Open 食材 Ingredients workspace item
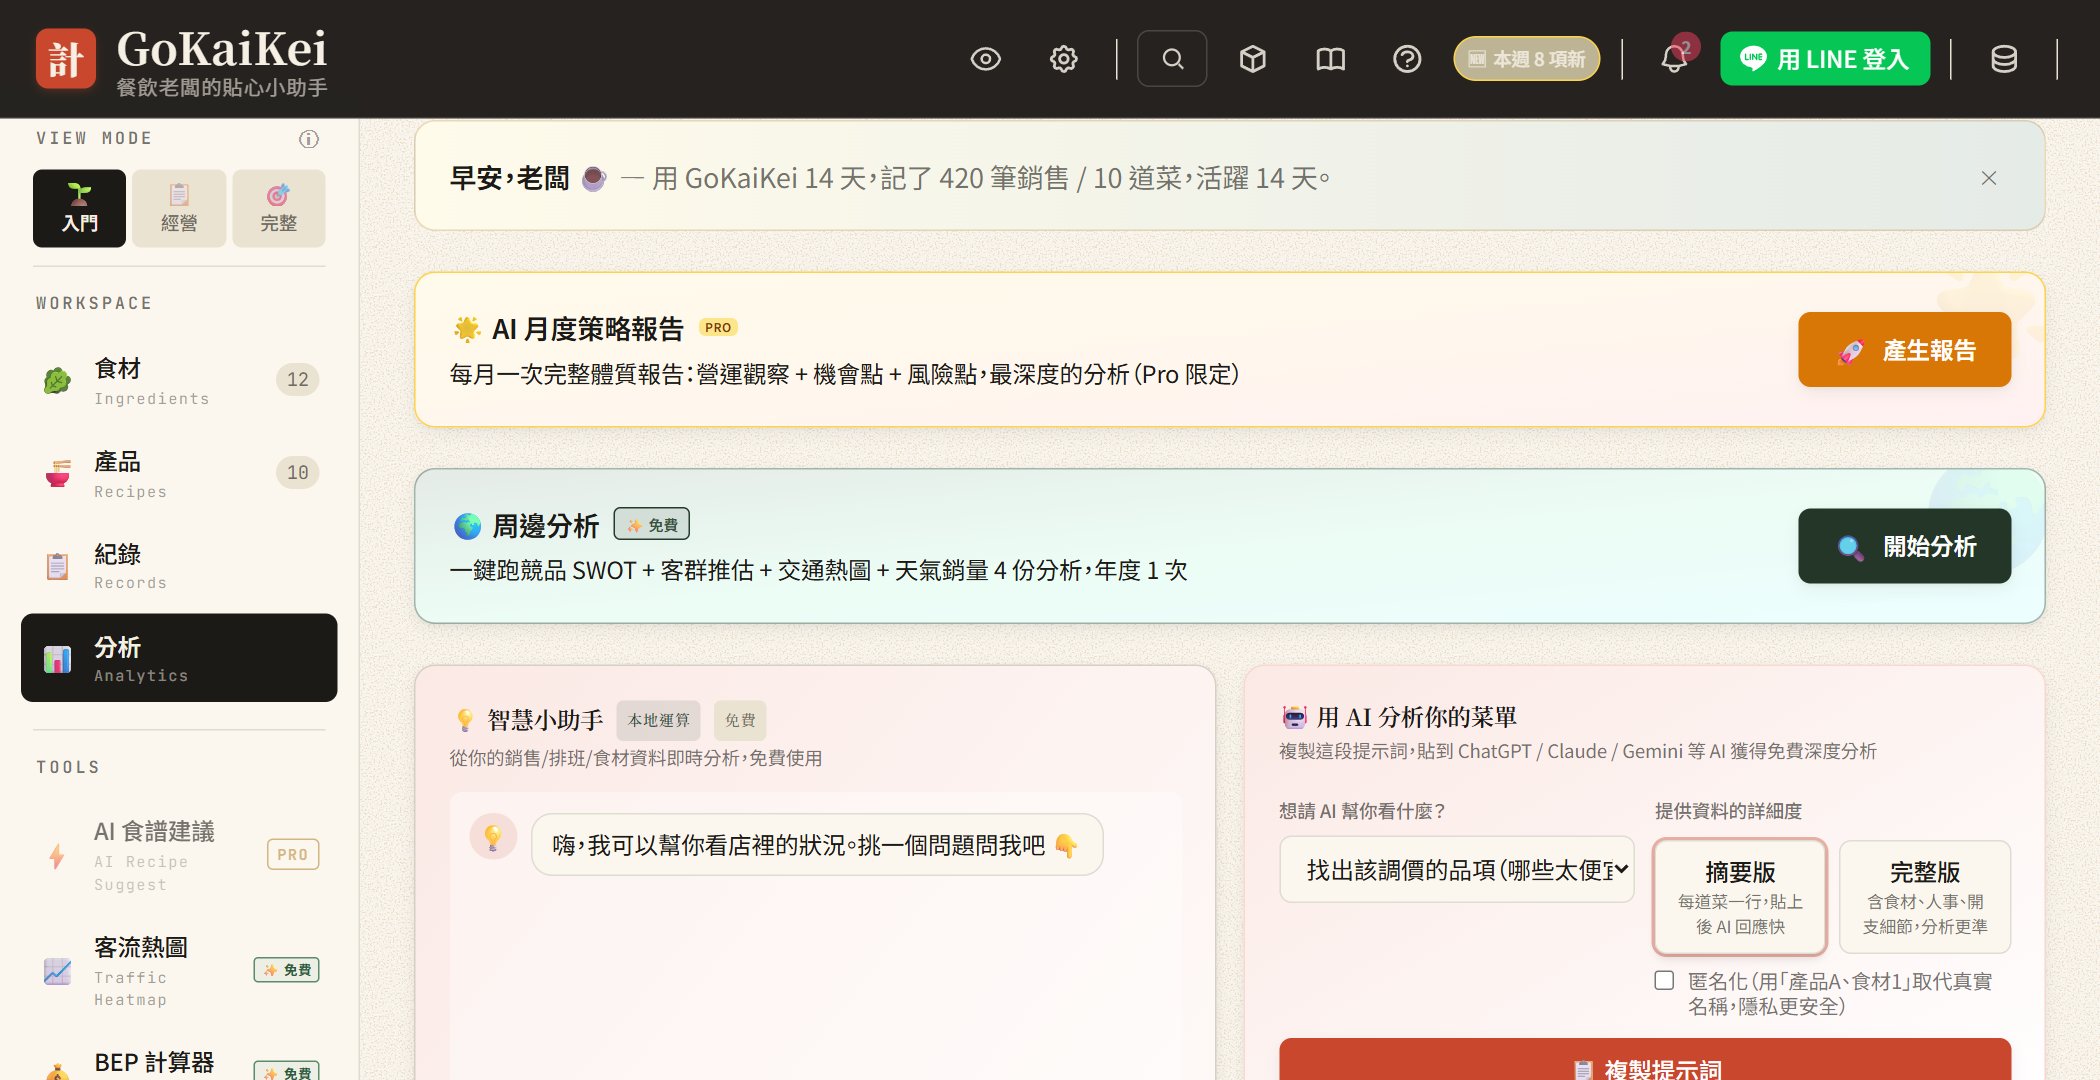The height and width of the screenshot is (1080, 2100). tap(179, 381)
